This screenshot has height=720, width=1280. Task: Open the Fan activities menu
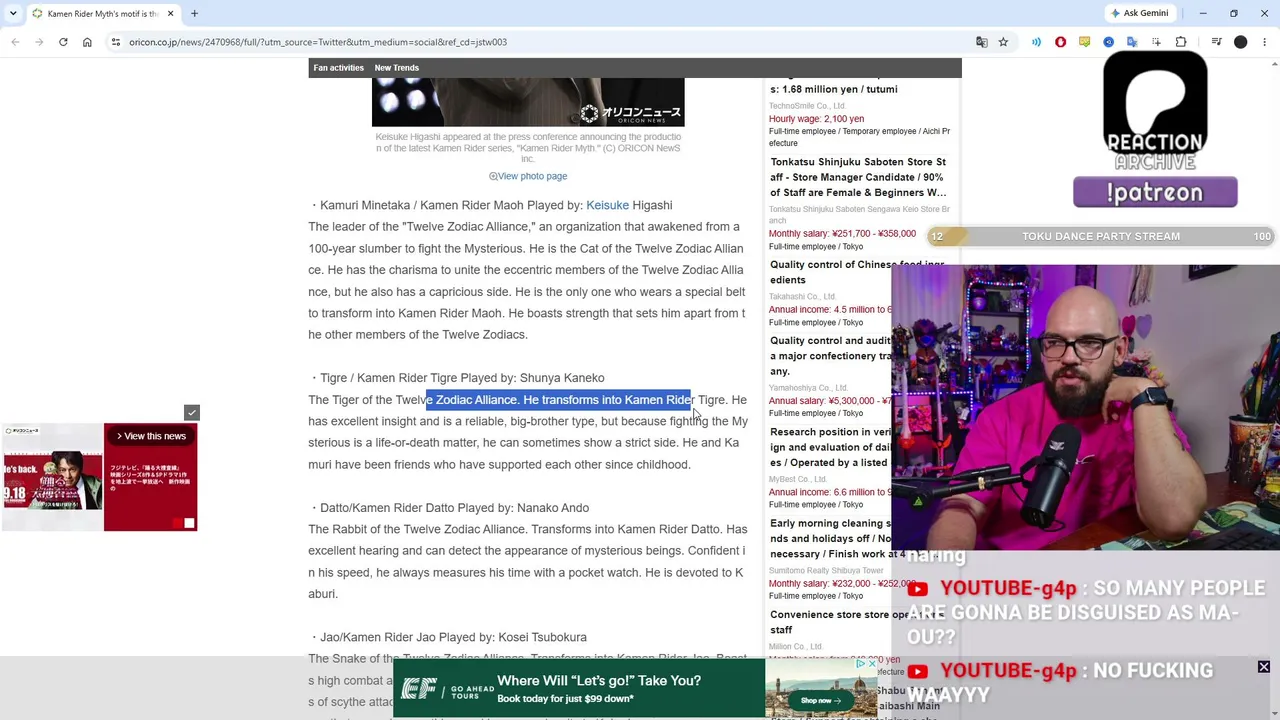[x=338, y=68]
